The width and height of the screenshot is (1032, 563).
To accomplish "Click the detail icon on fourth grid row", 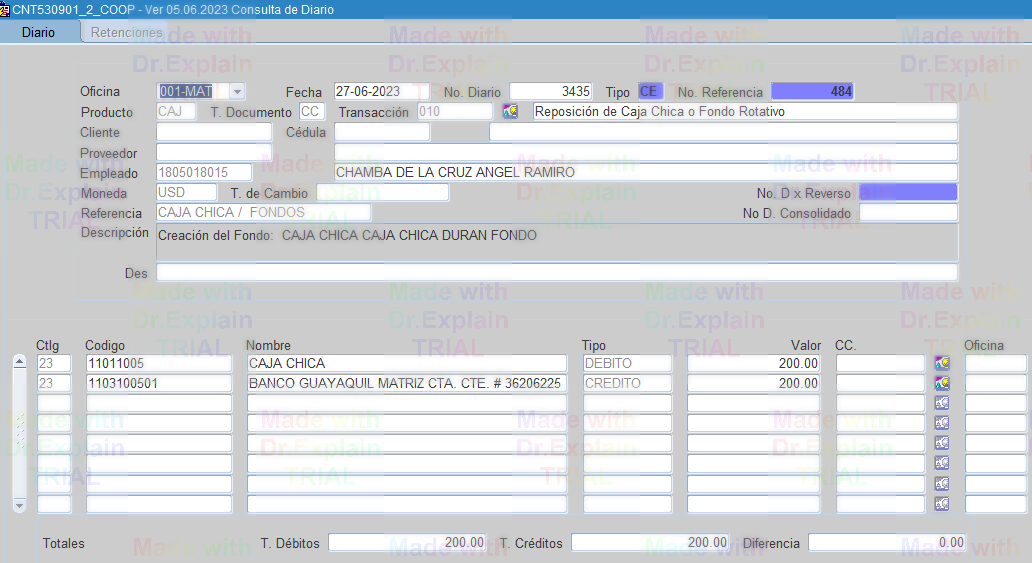I will [x=941, y=423].
